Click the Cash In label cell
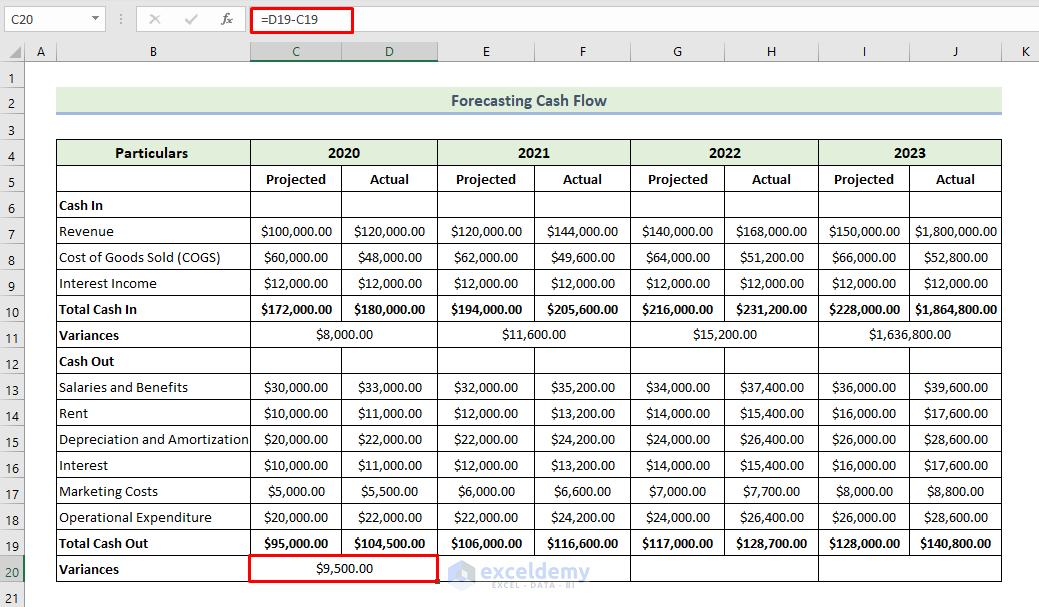 click(x=153, y=205)
